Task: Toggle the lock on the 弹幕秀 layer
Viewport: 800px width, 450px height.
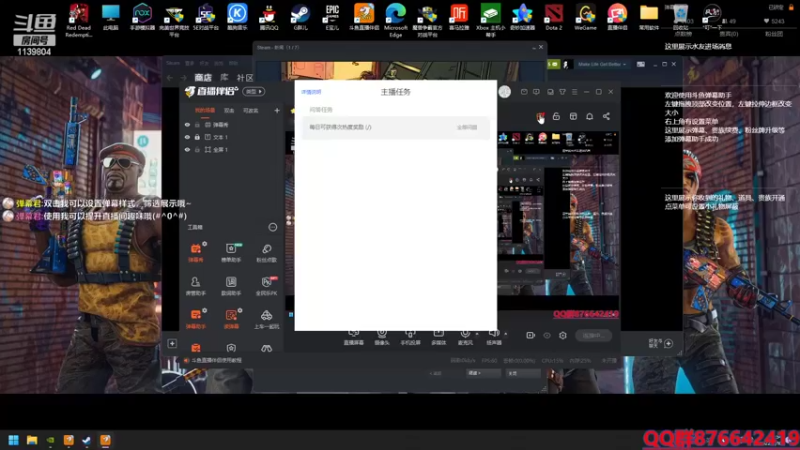Action: tap(197, 124)
